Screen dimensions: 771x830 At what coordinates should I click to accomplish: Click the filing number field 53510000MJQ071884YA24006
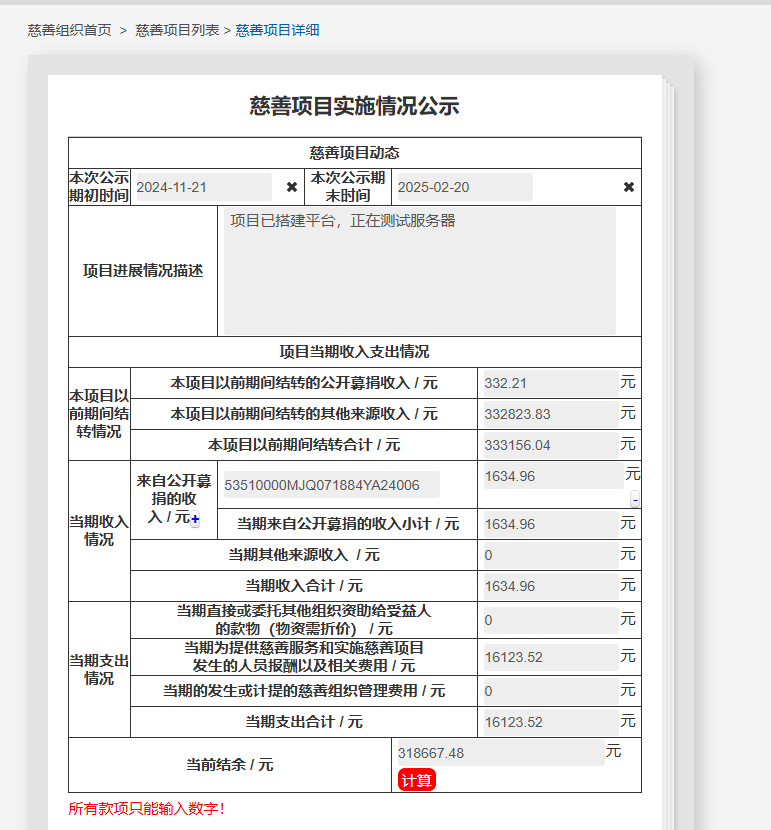point(331,485)
